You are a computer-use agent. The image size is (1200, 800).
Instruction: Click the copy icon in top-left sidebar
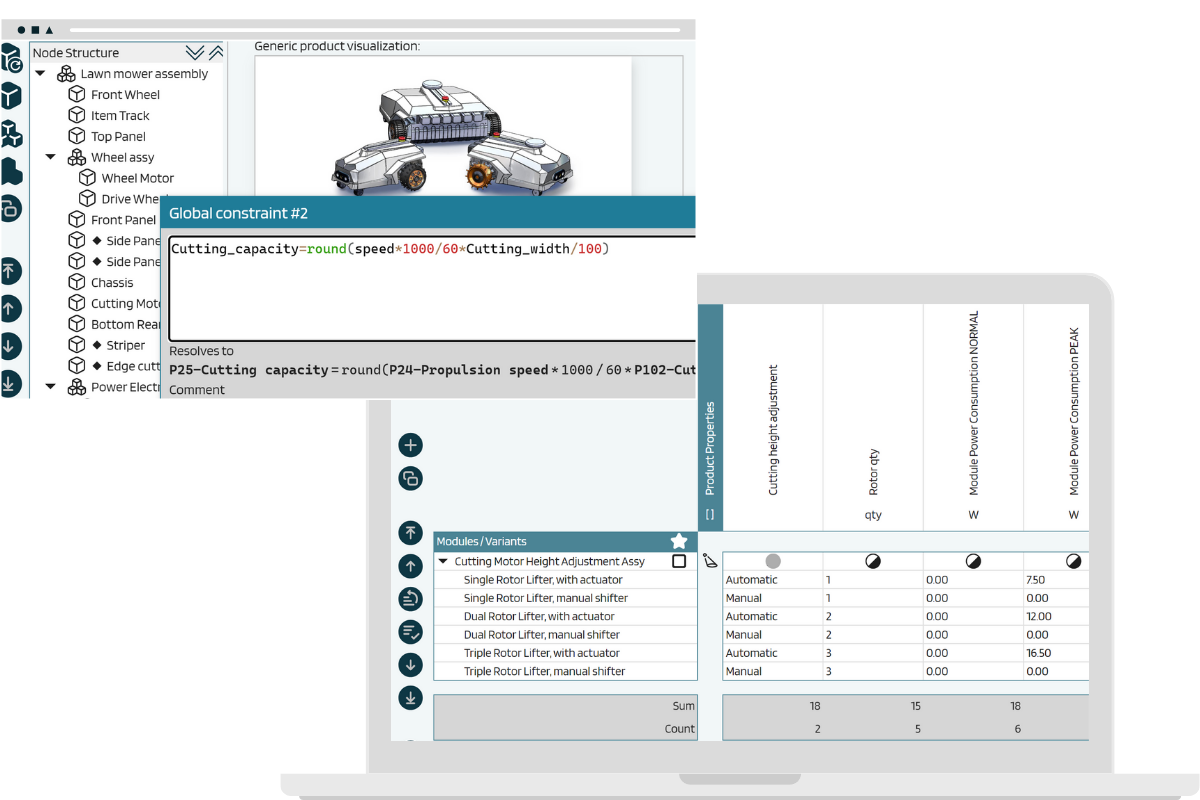pyautogui.click(x=10, y=208)
